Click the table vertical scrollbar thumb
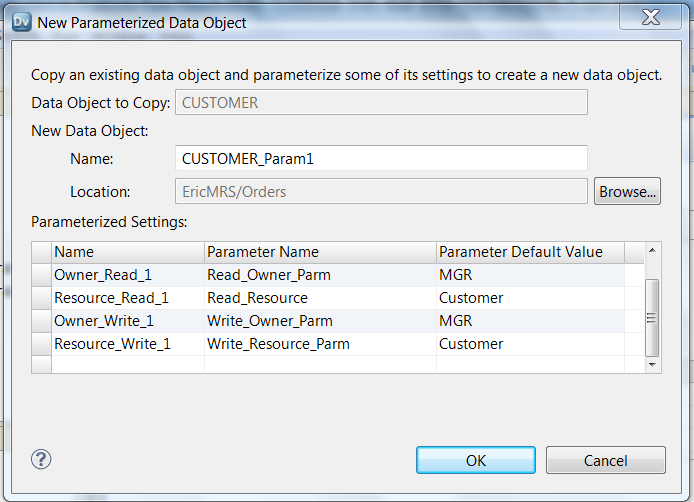The width and height of the screenshot is (694, 502). (x=652, y=317)
